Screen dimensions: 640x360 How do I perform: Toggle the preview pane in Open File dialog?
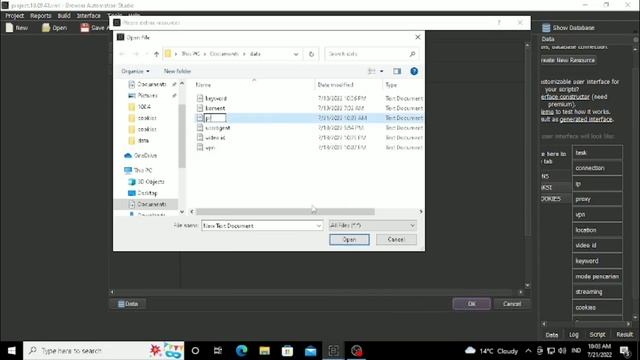(397, 71)
